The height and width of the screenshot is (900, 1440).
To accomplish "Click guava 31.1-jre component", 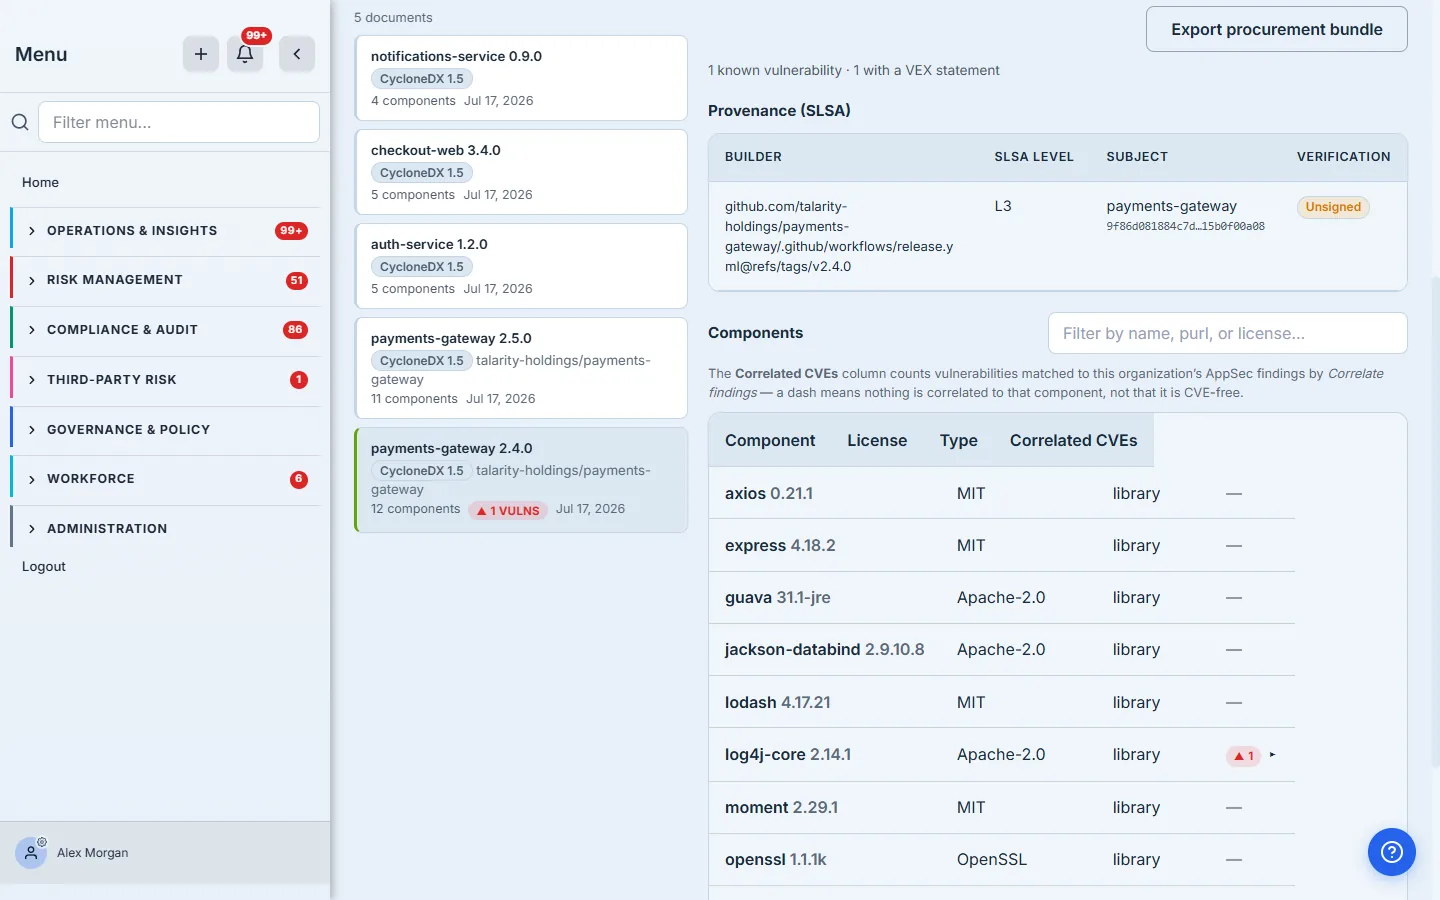I will 778,597.
